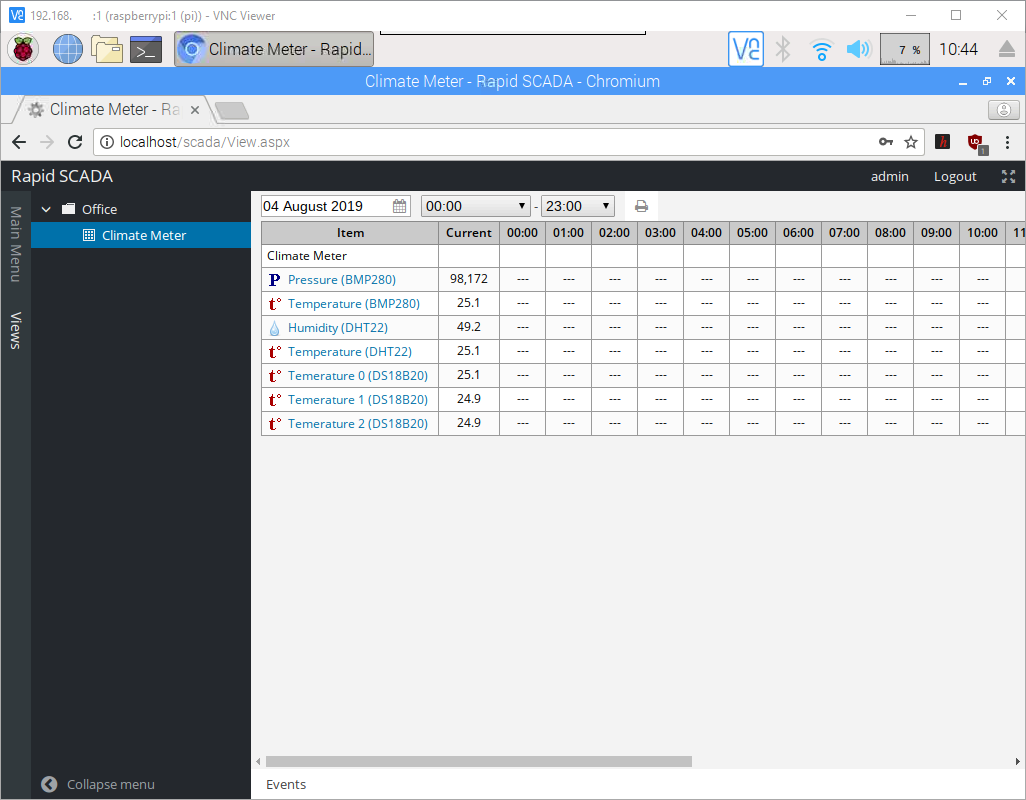Open a new browser tab

click(x=232, y=111)
